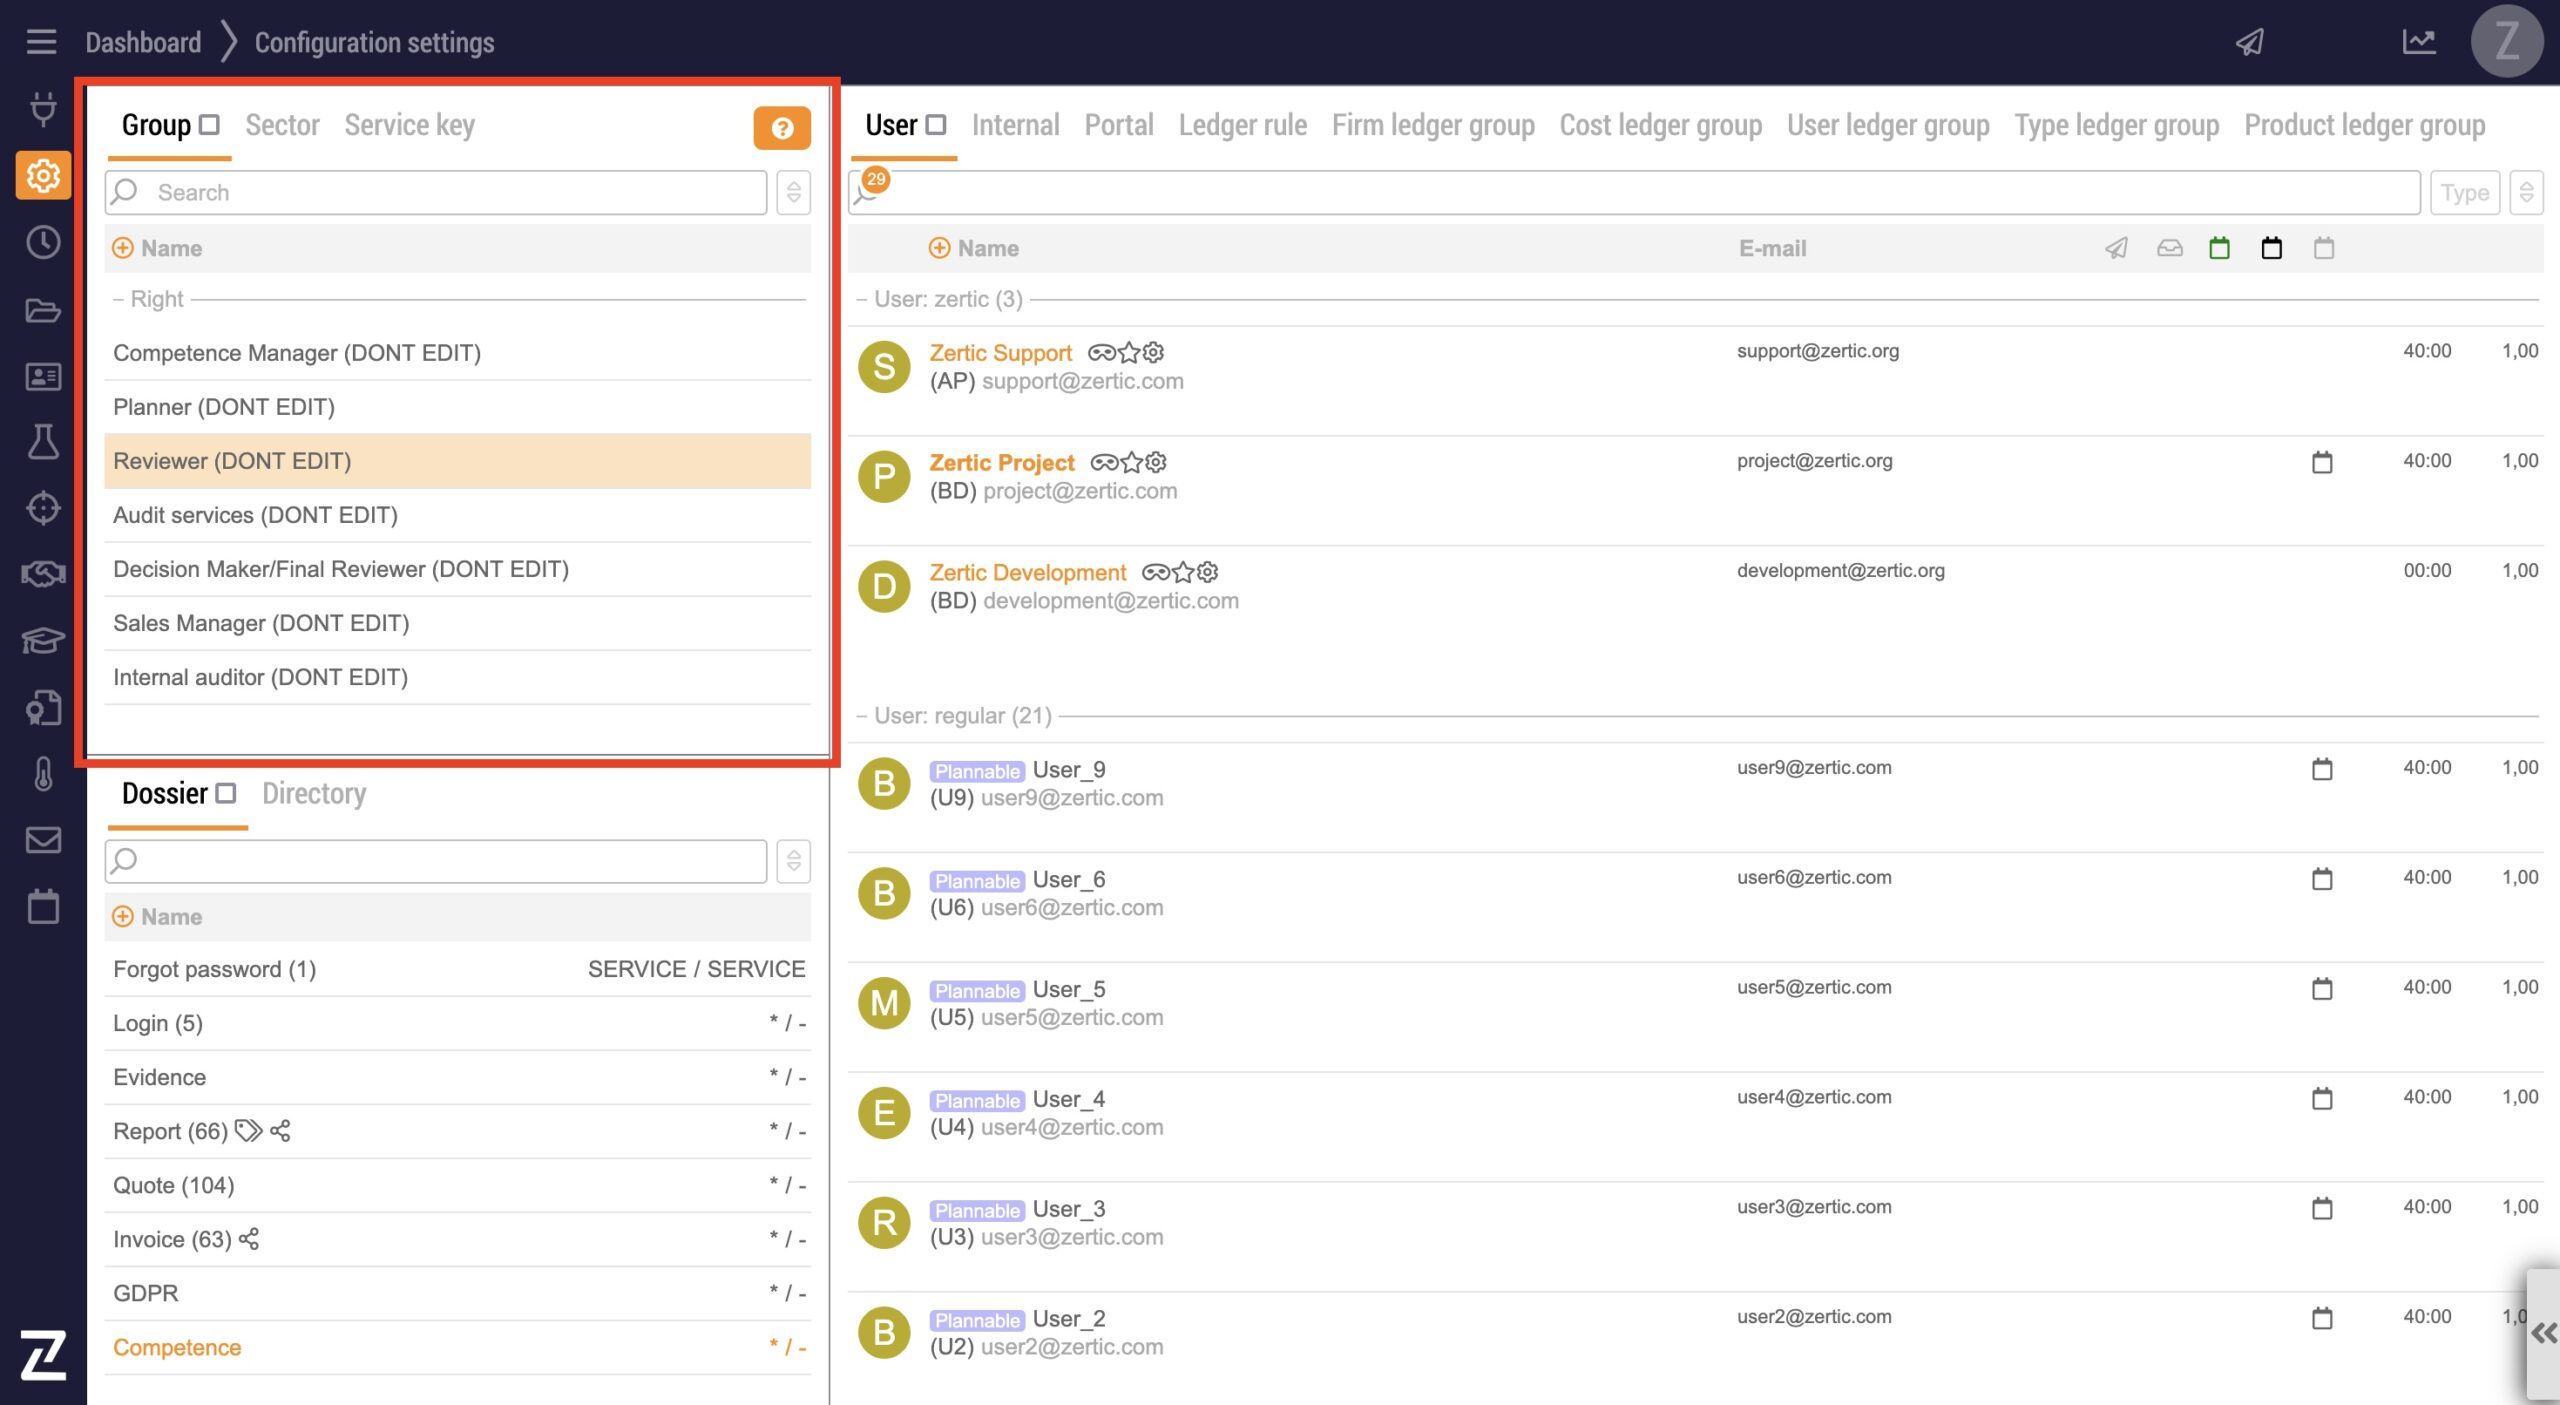Switch to the Ledger rule tab

pos(1242,125)
